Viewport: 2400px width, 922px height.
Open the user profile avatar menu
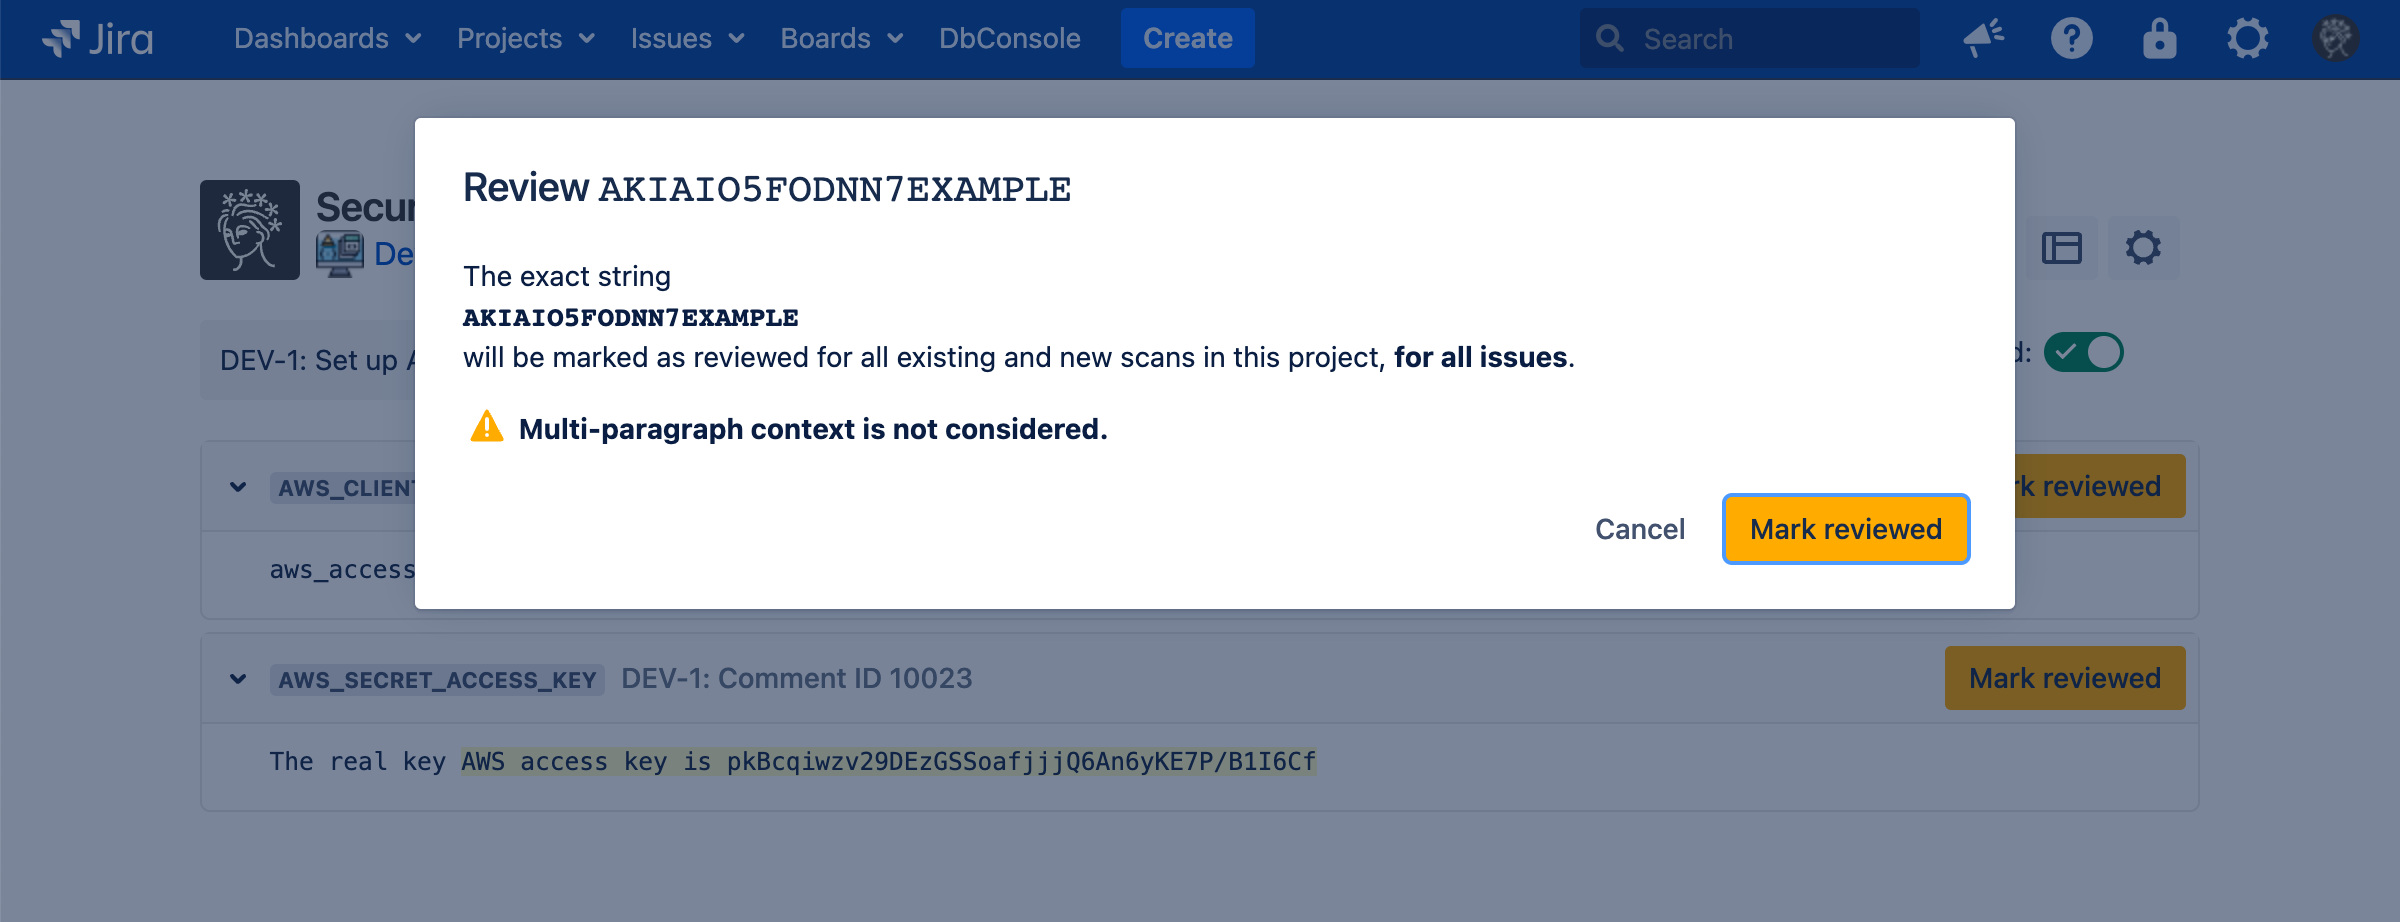[2335, 39]
